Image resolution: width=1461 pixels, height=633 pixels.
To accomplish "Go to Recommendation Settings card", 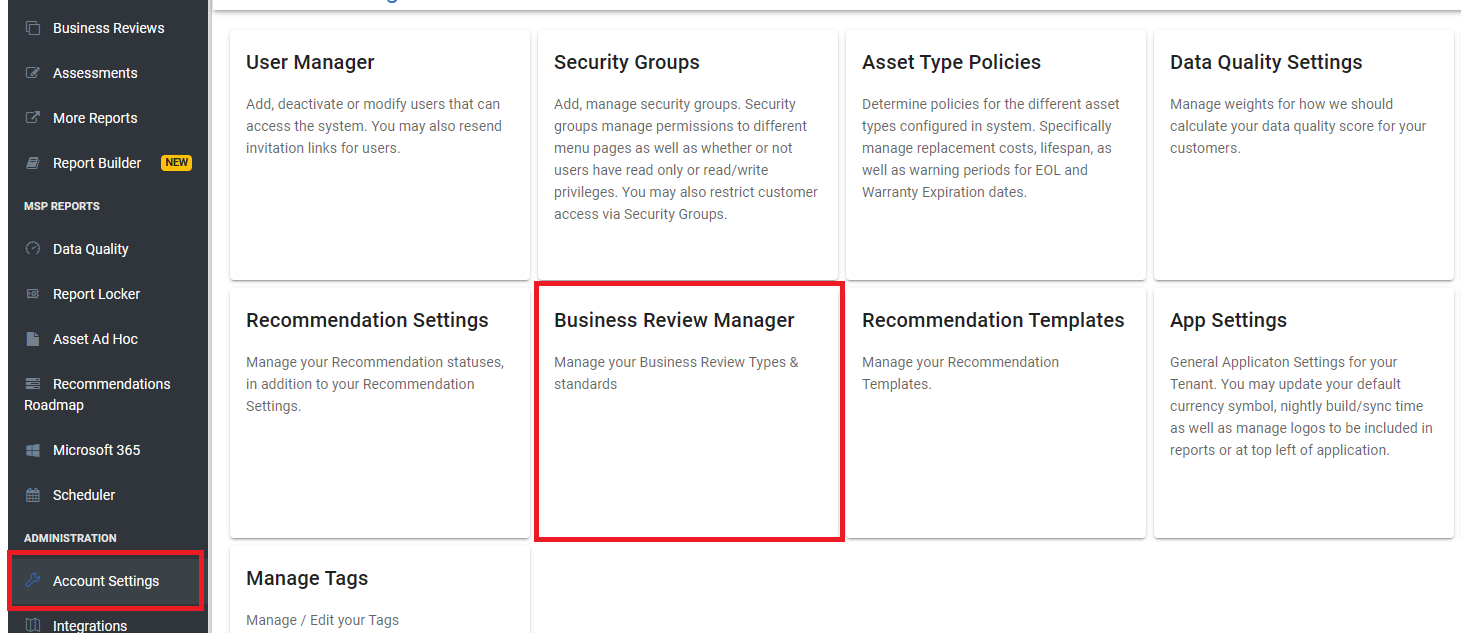I will pyautogui.click(x=379, y=412).
